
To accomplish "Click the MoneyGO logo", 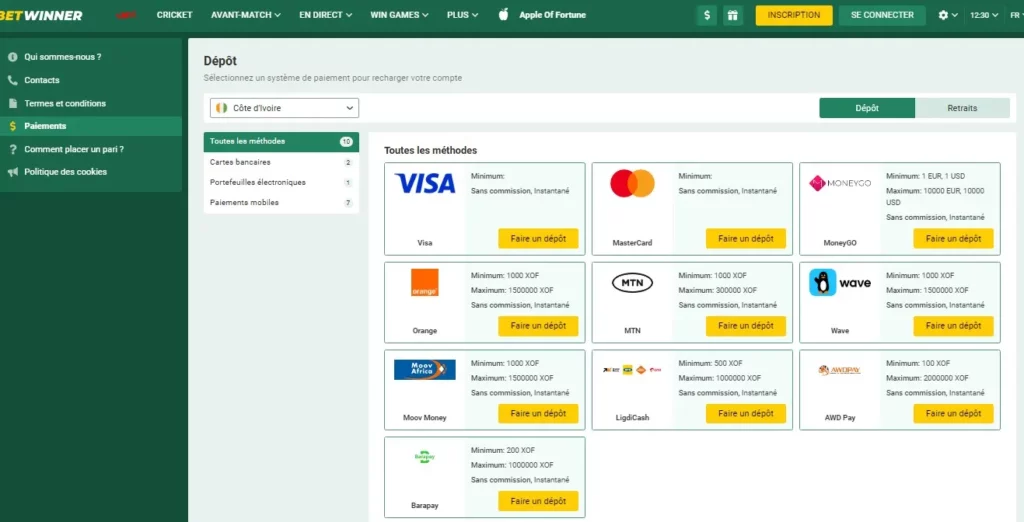I will pyautogui.click(x=840, y=184).
